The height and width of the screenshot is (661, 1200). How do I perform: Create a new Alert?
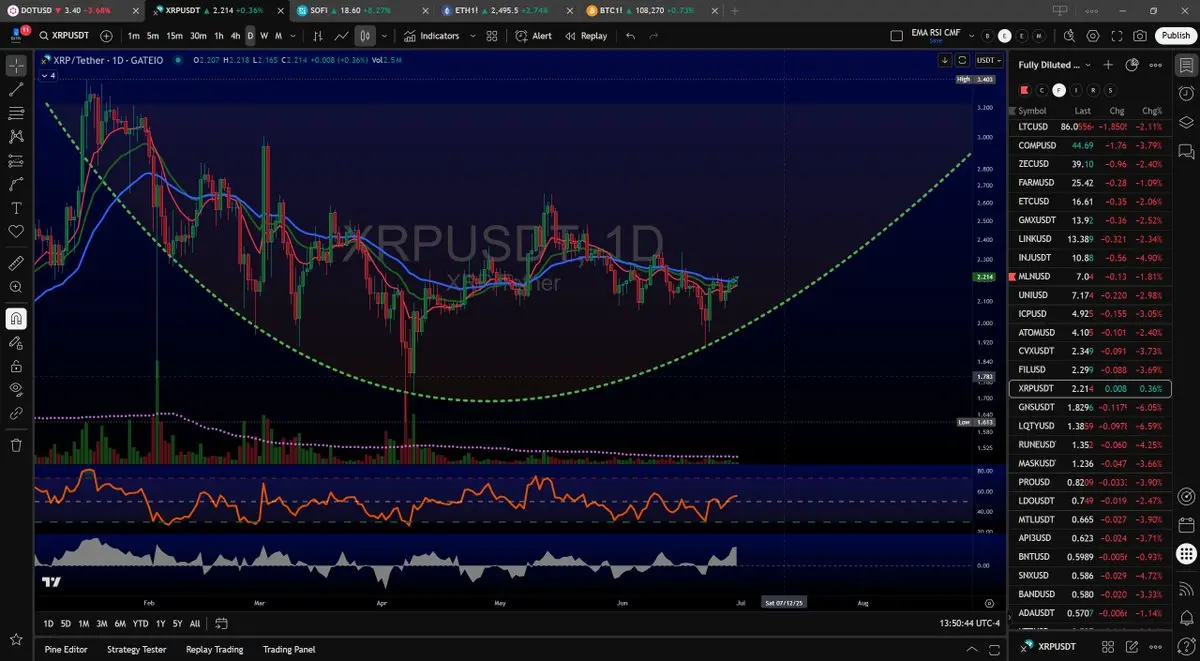tap(534, 36)
